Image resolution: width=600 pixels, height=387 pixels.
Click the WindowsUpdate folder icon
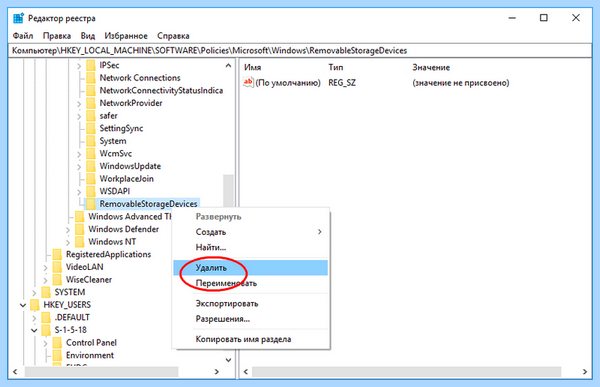91,167
